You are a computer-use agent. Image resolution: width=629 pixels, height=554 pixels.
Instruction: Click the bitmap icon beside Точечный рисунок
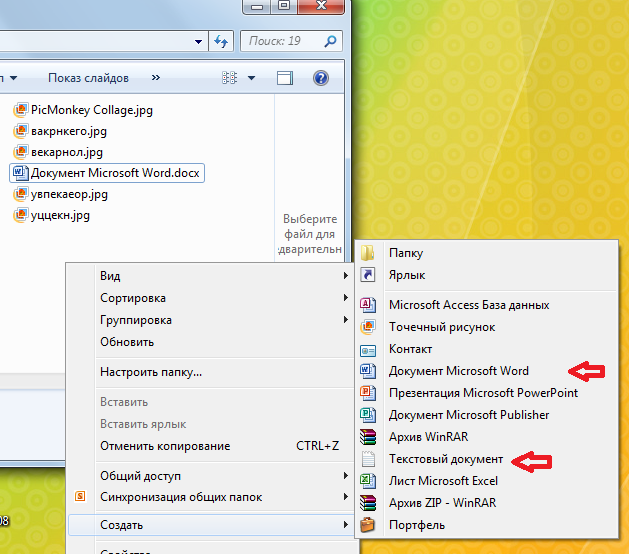368,327
